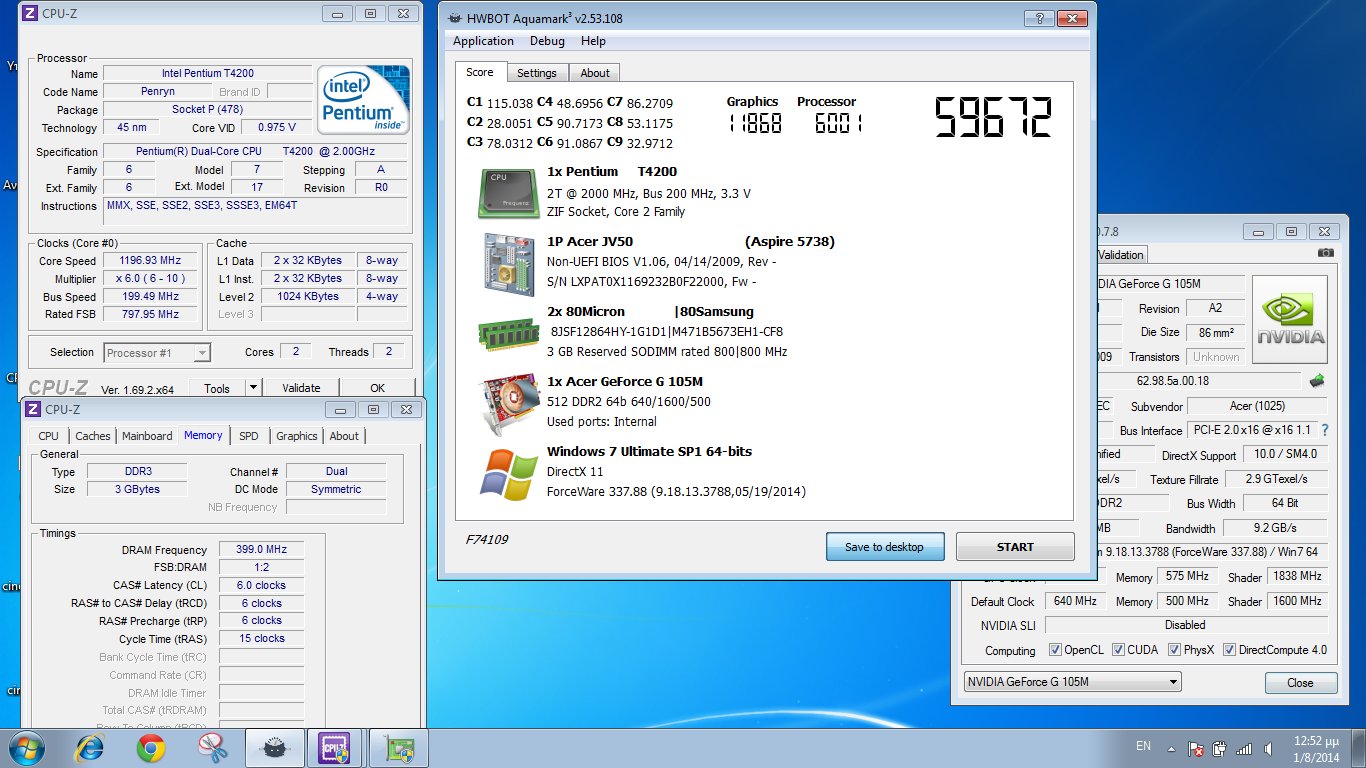Switch to the CPU-Z taskbar button
The height and width of the screenshot is (768, 1366).
click(334, 748)
